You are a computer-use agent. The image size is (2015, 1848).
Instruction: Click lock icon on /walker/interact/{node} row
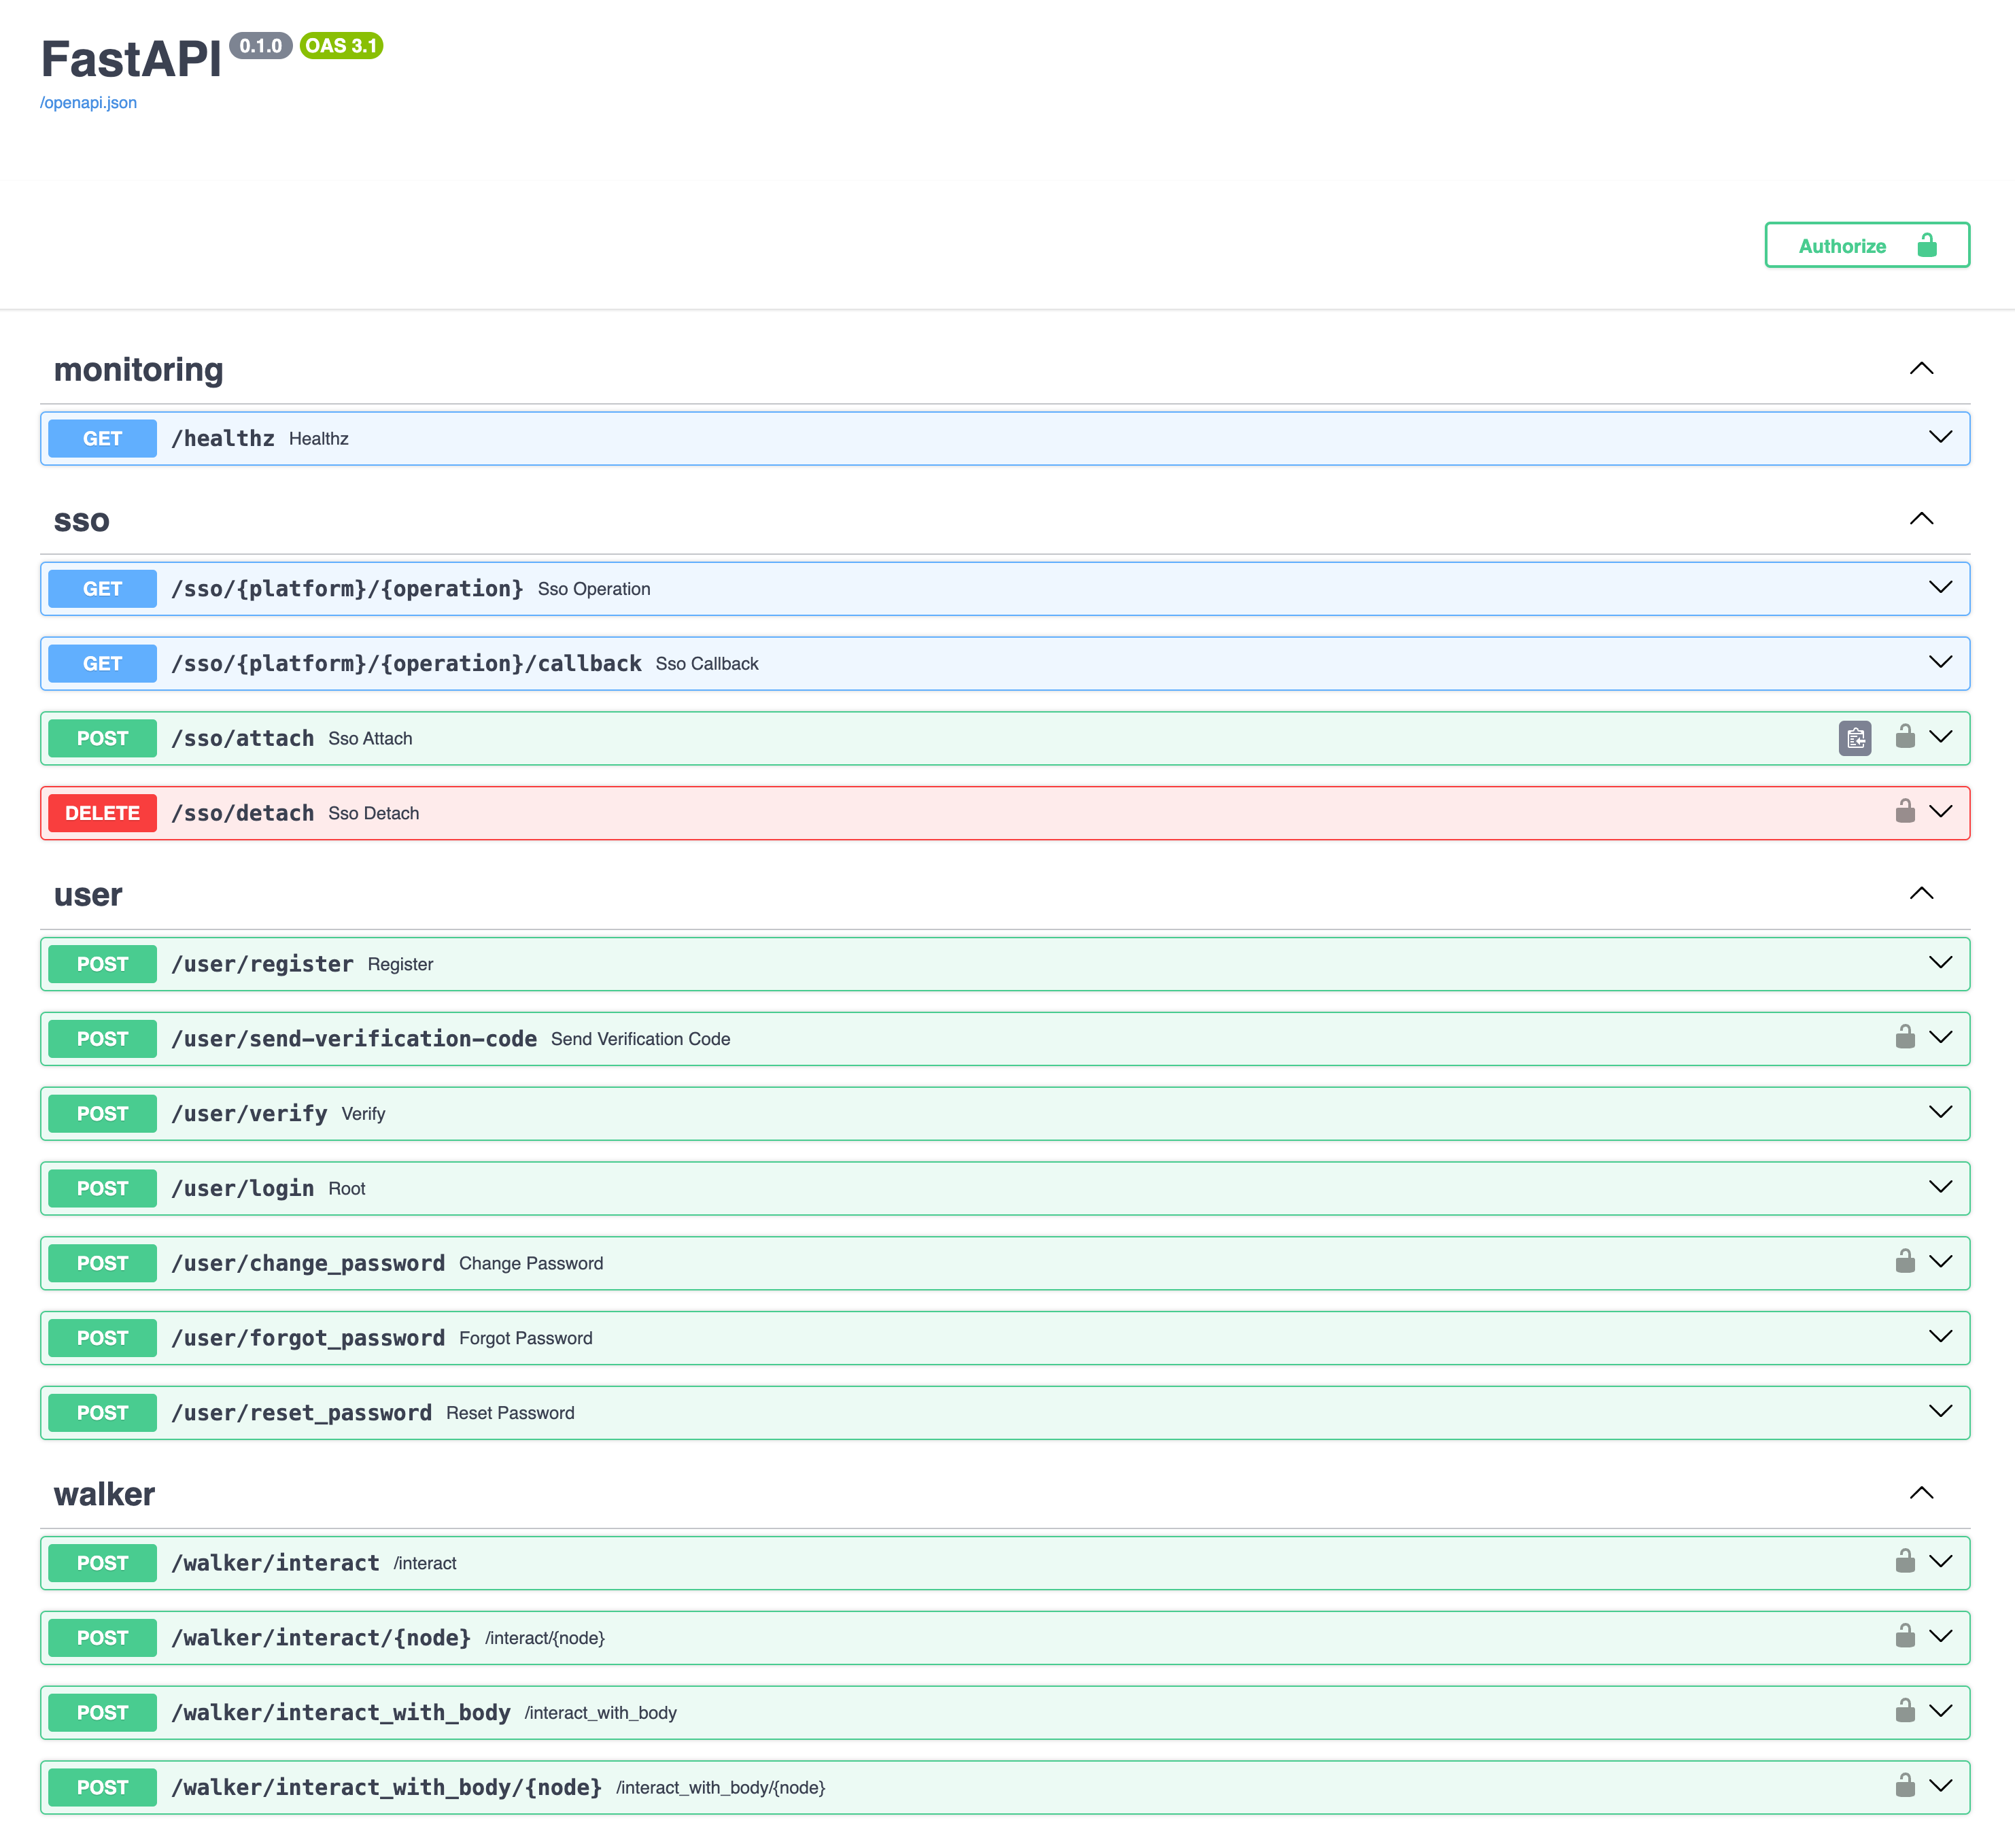click(x=1905, y=1636)
